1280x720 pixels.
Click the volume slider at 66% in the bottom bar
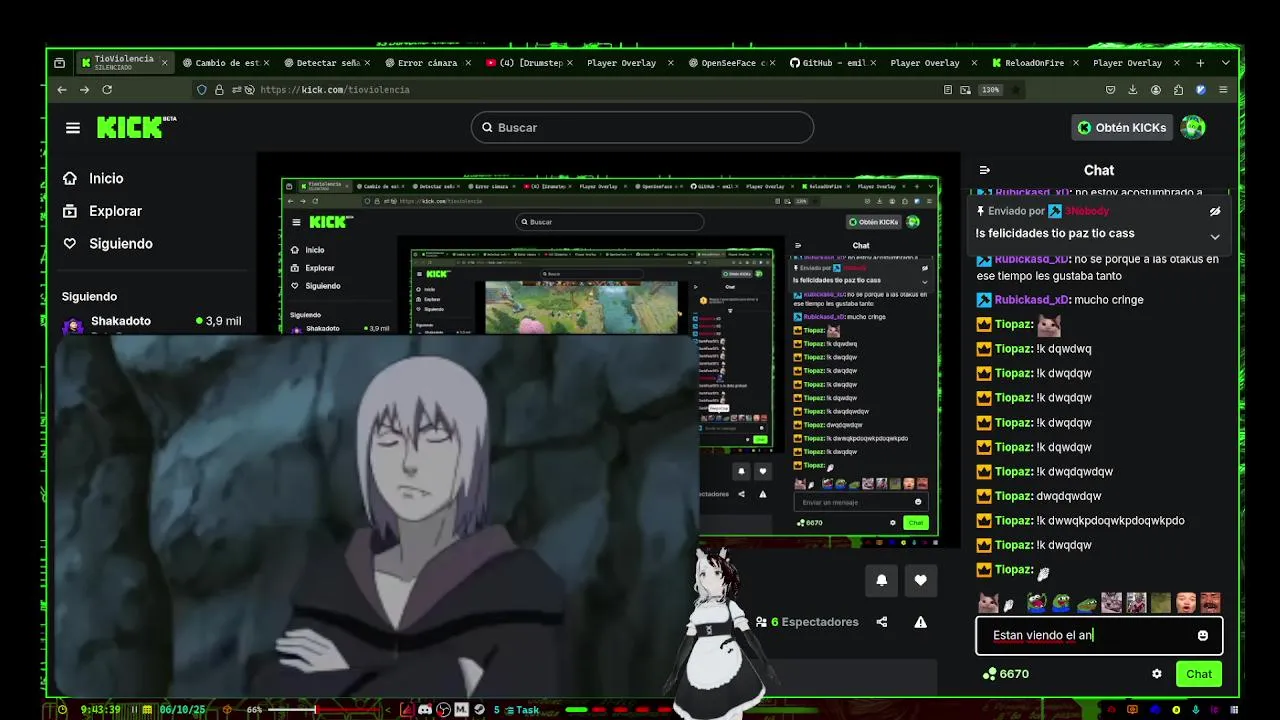coord(322,710)
